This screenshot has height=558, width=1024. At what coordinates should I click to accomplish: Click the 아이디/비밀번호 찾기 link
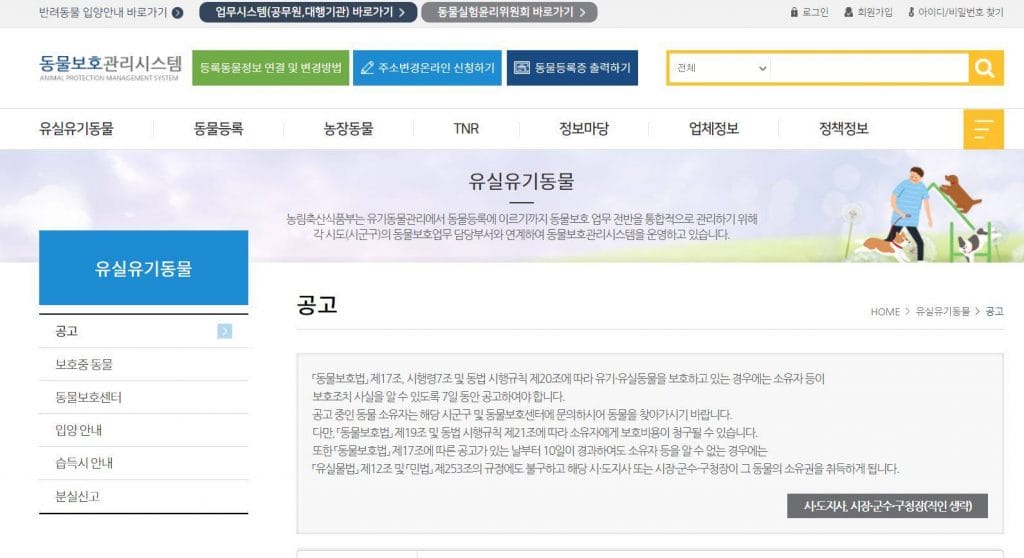tap(961, 12)
